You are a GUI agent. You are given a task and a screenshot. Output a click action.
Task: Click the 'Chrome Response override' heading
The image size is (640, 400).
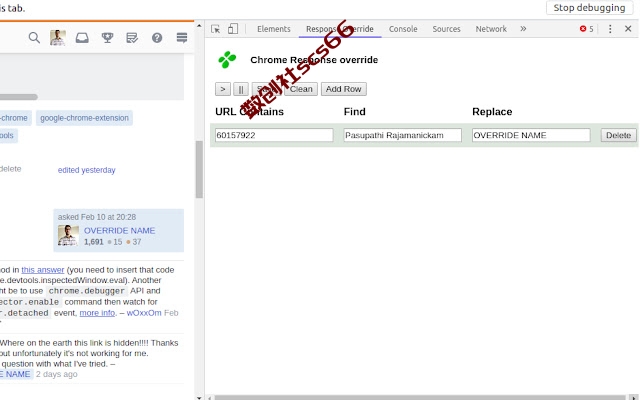pos(314,60)
